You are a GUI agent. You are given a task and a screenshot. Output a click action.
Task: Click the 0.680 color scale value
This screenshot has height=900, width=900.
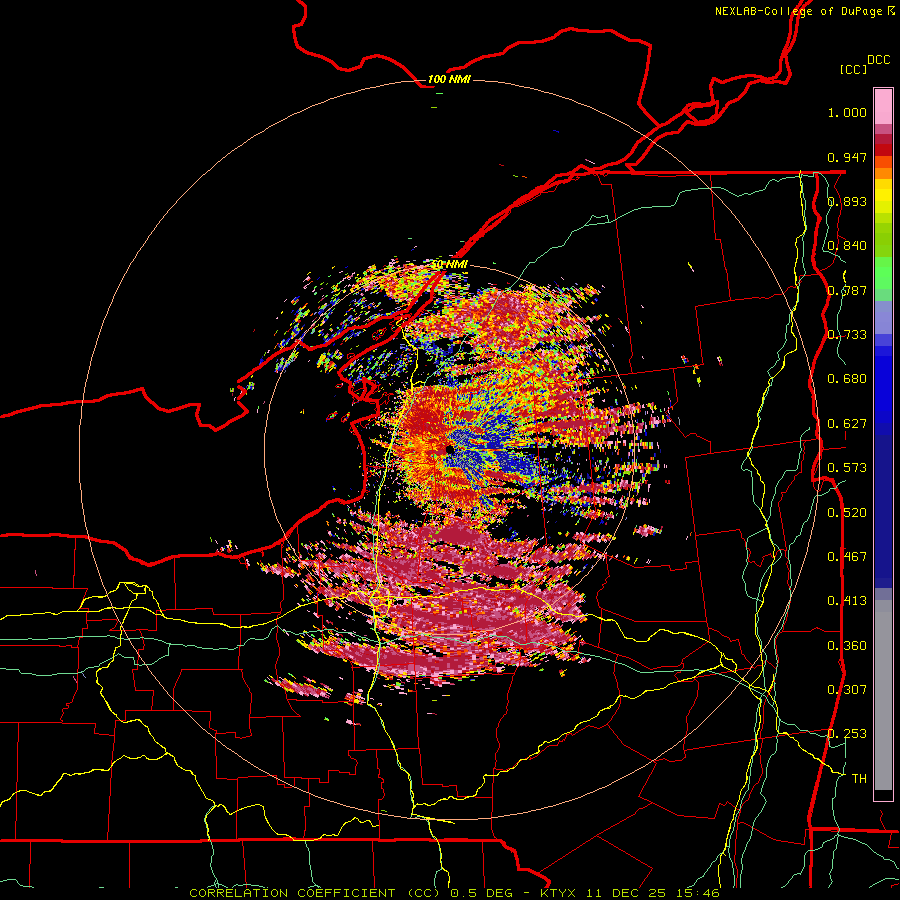pos(847,379)
